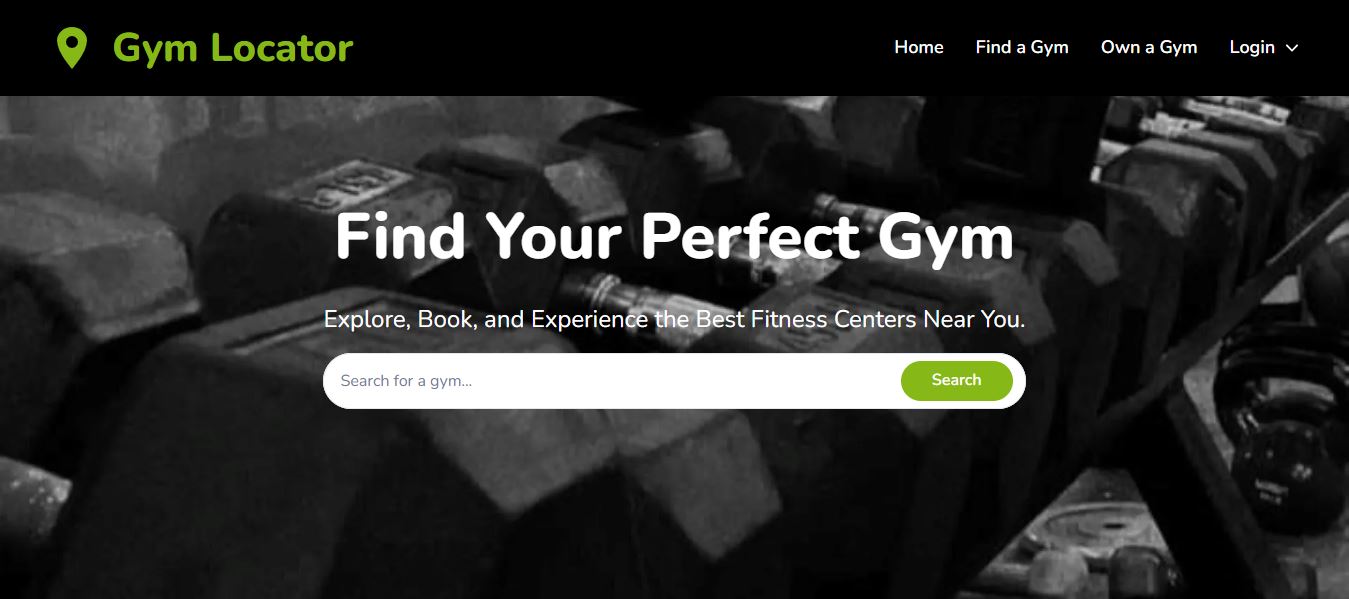Viewport: 1349px width, 599px height.
Task: Expand the Login menu
Action: (1264, 47)
